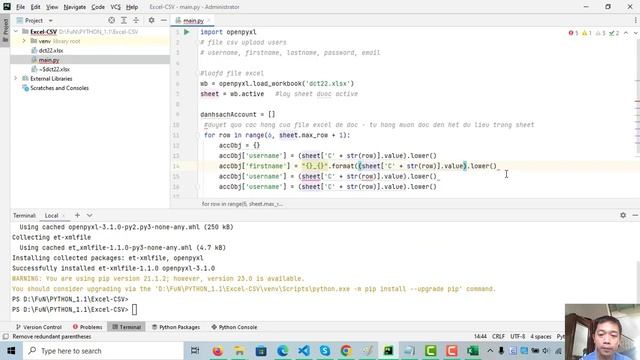
Task: Click the collapse all icon in Project panel
Action: coord(136,20)
